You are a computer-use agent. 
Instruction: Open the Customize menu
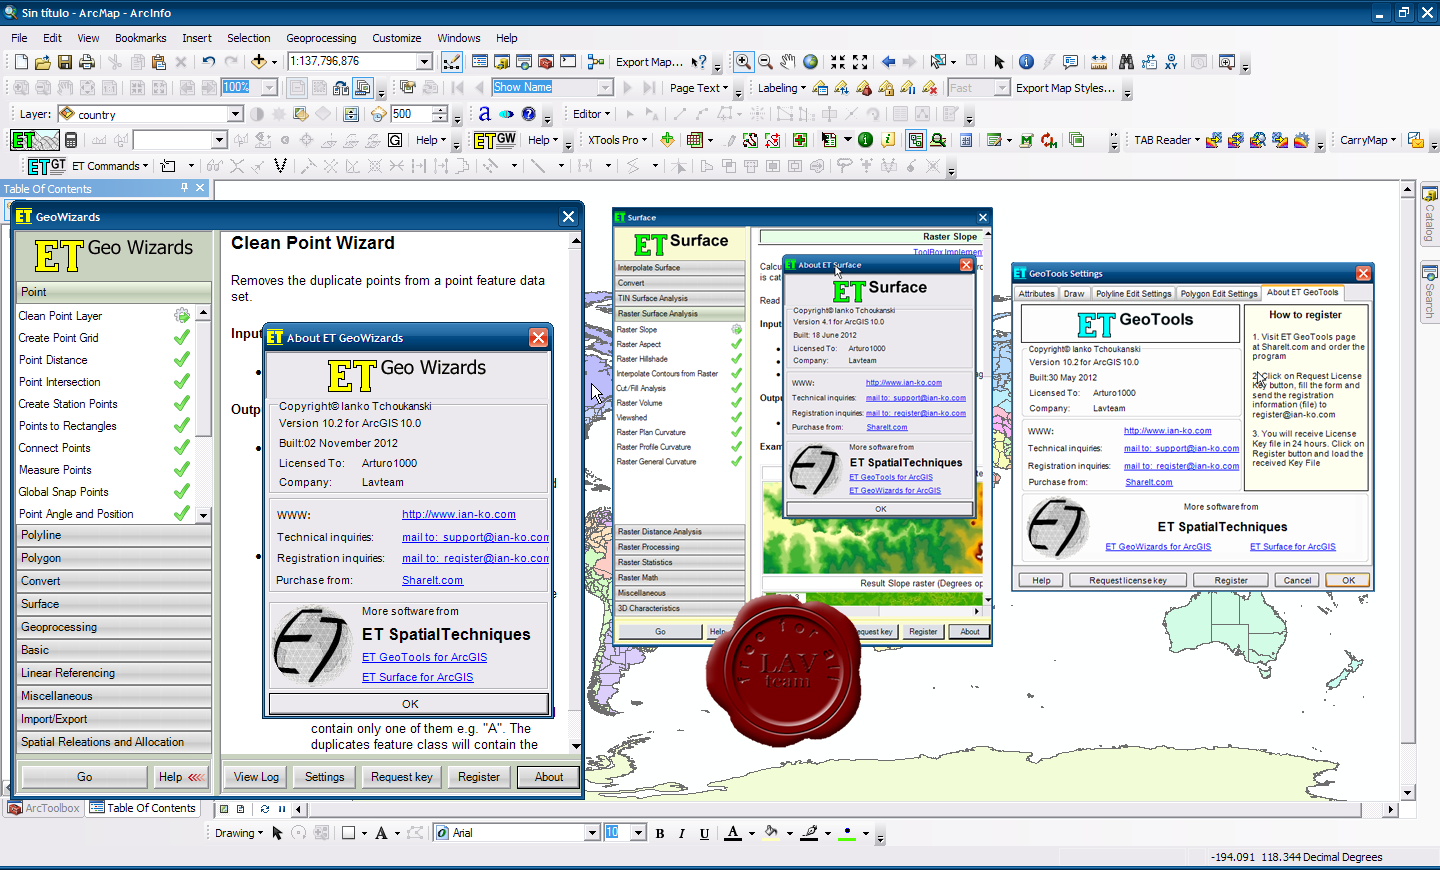(397, 38)
